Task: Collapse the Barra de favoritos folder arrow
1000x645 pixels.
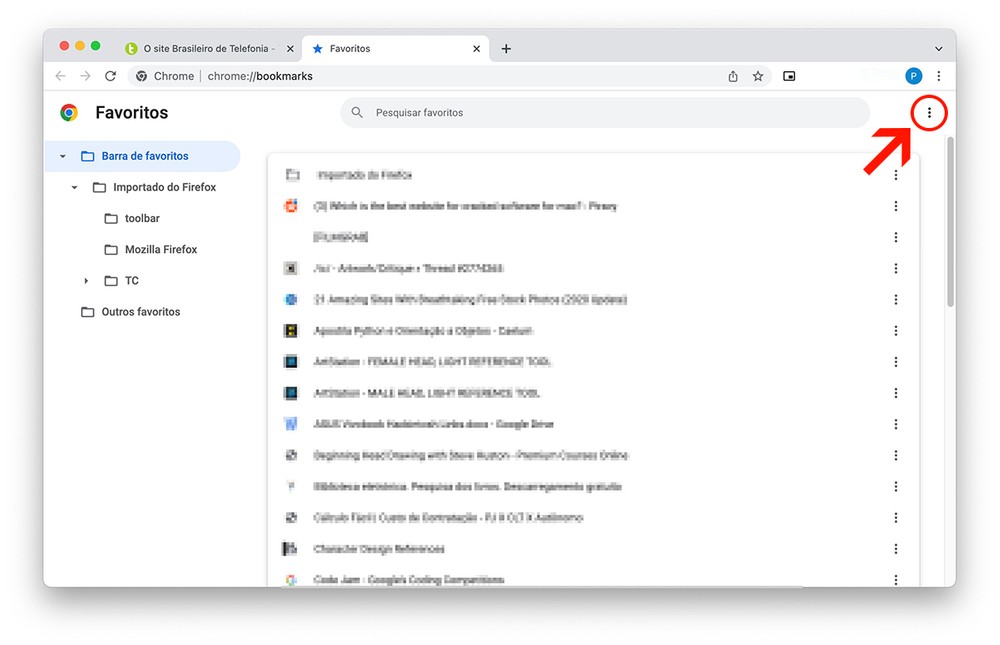Action: click(63, 156)
